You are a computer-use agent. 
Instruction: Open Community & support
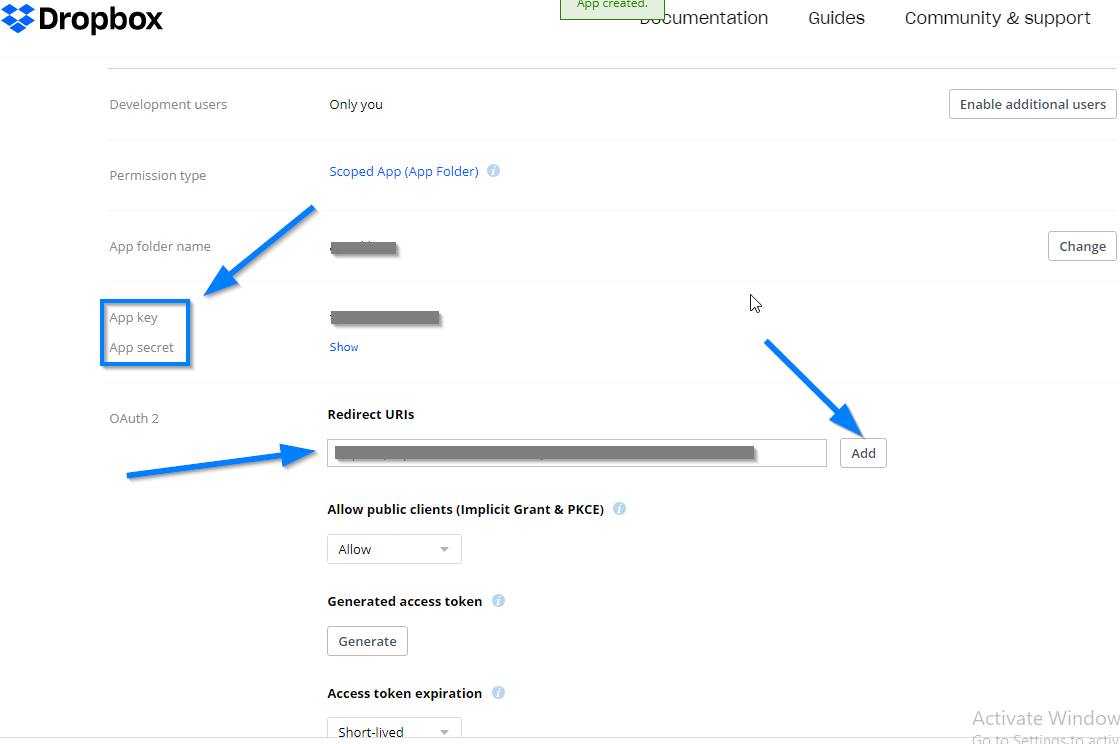(x=996, y=18)
